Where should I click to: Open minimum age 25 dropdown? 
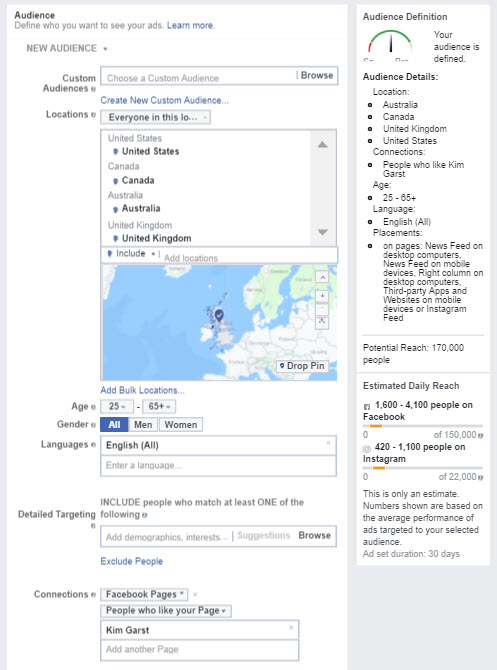tap(117, 406)
